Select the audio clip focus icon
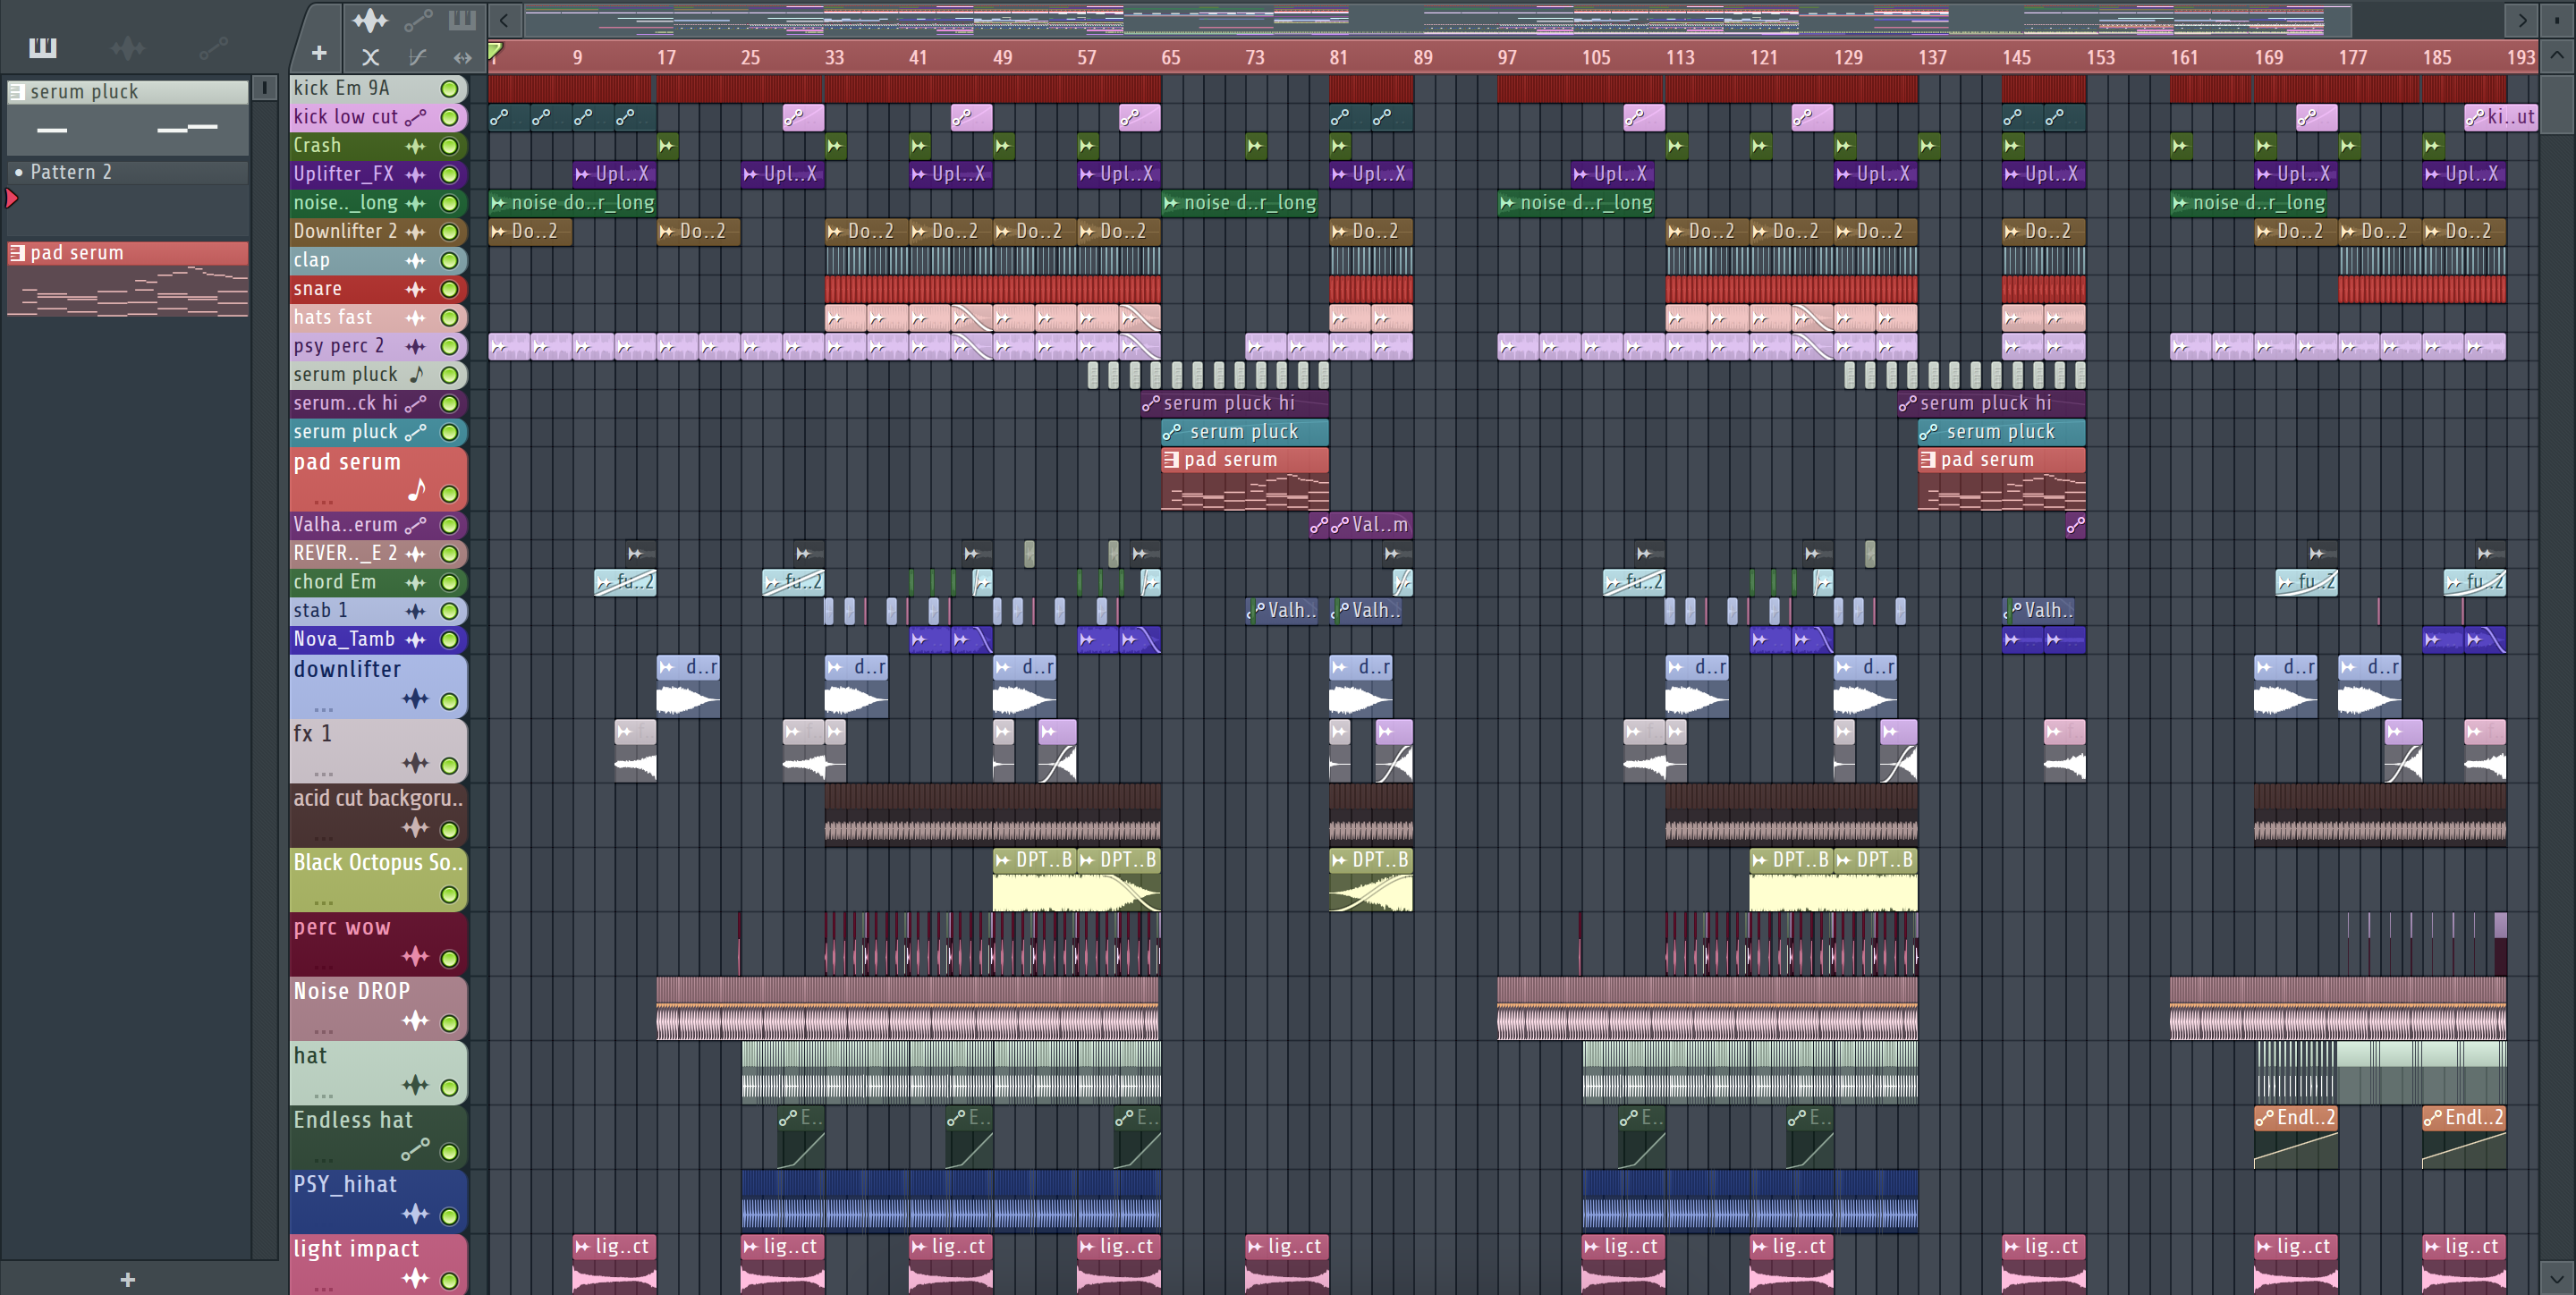This screenshot has width=2576, height=1295. pos(370,19)
